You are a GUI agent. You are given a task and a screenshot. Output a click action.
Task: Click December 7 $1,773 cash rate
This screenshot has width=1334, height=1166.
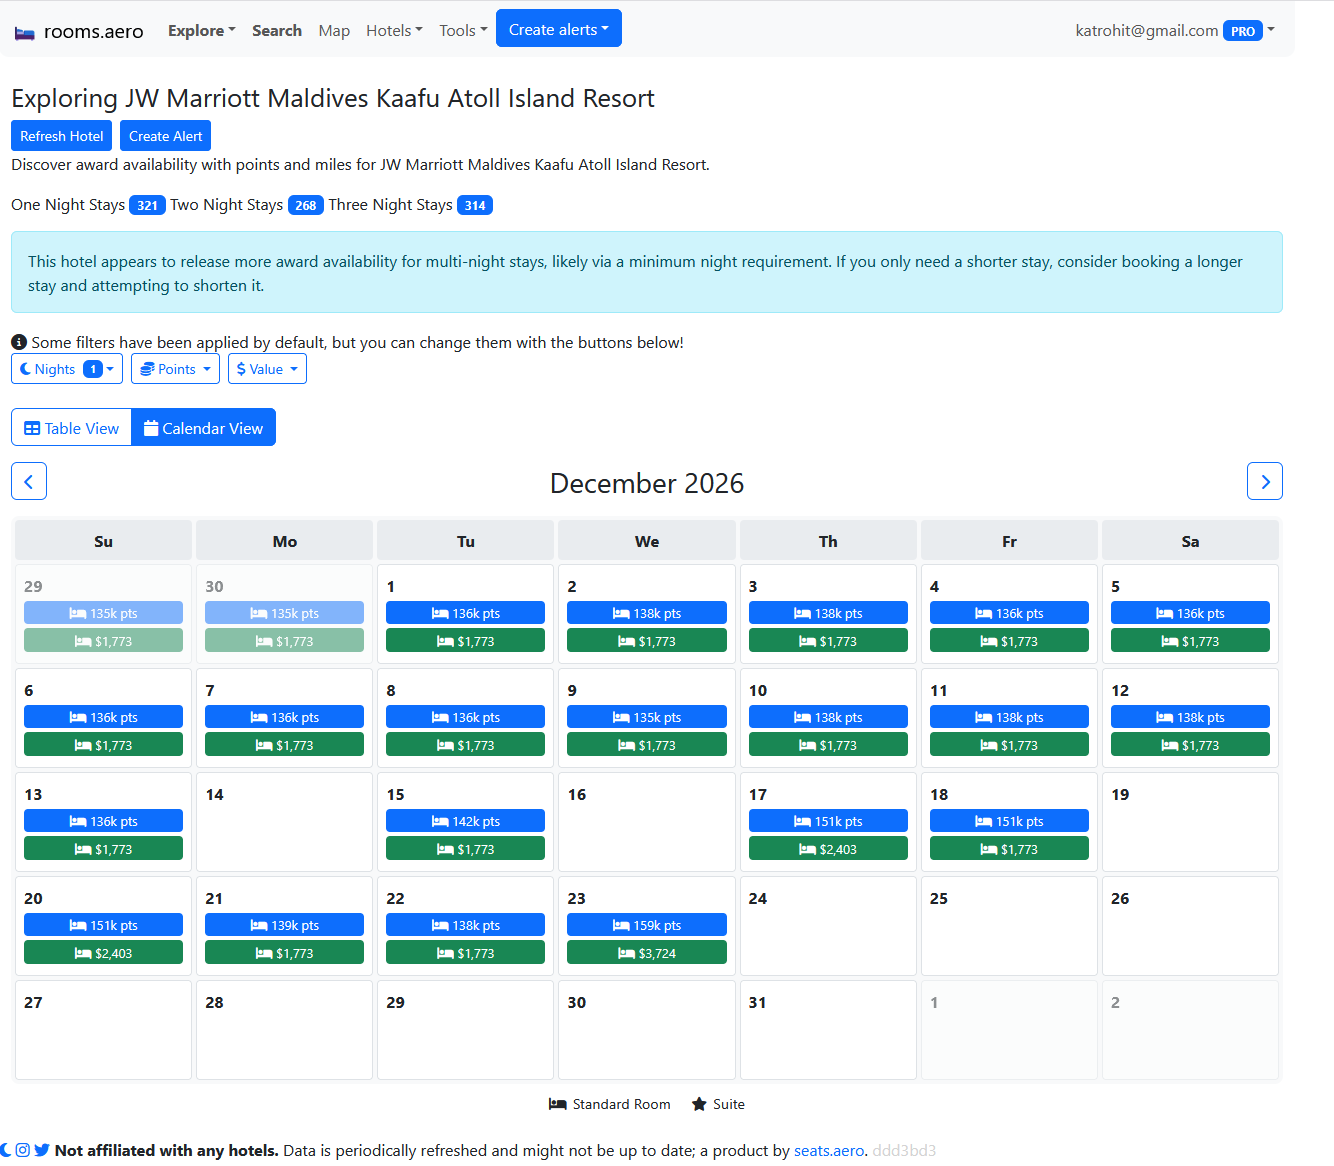tap(284, 745)
